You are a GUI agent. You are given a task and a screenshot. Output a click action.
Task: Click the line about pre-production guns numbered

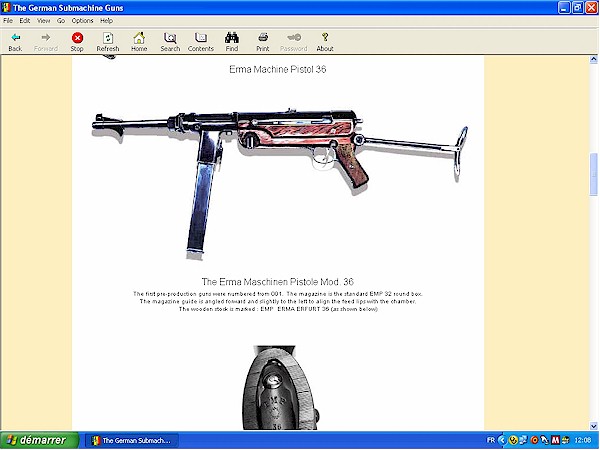pos(278,294)
